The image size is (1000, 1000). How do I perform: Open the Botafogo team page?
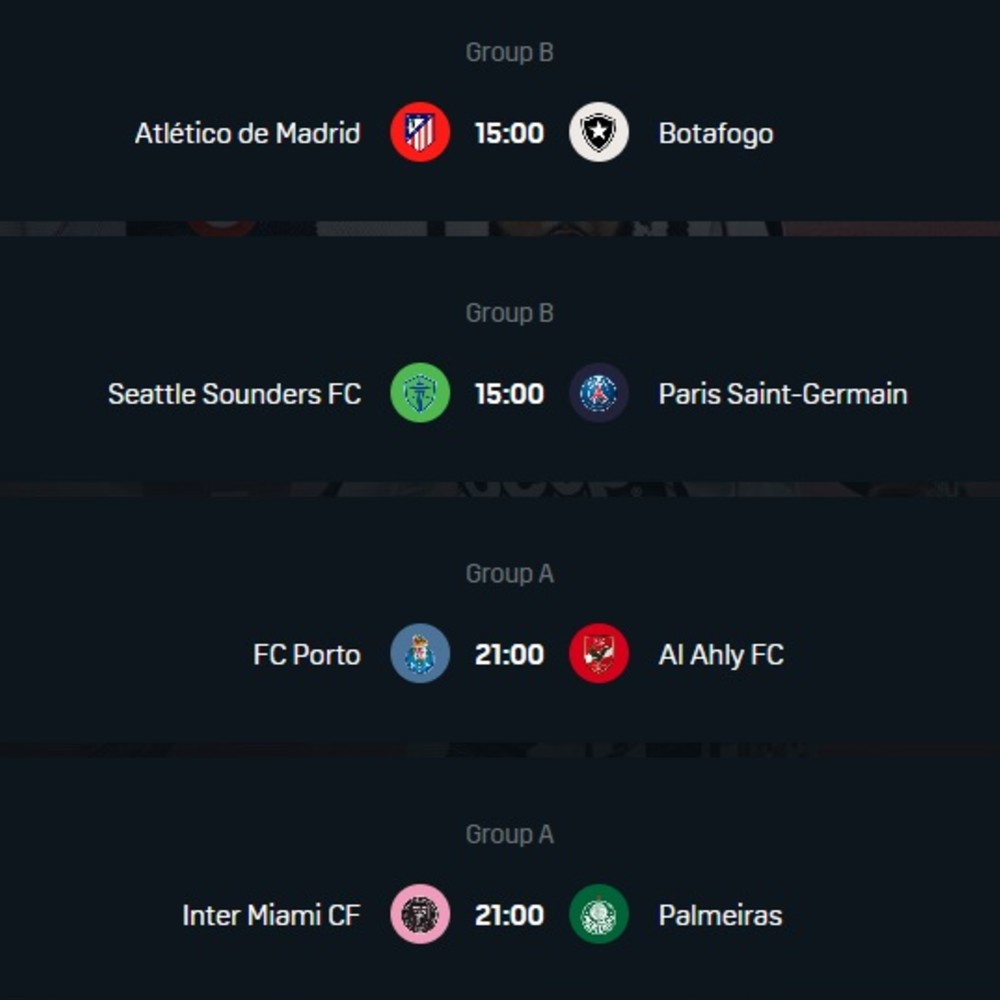tap(714, 133)
